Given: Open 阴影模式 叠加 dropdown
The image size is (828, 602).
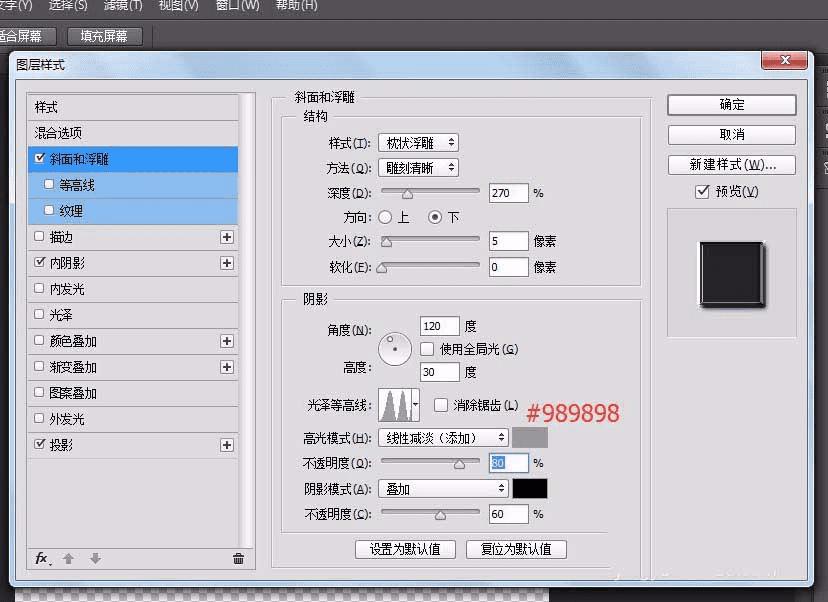Looking at the screenshot, I should (443, 489).
